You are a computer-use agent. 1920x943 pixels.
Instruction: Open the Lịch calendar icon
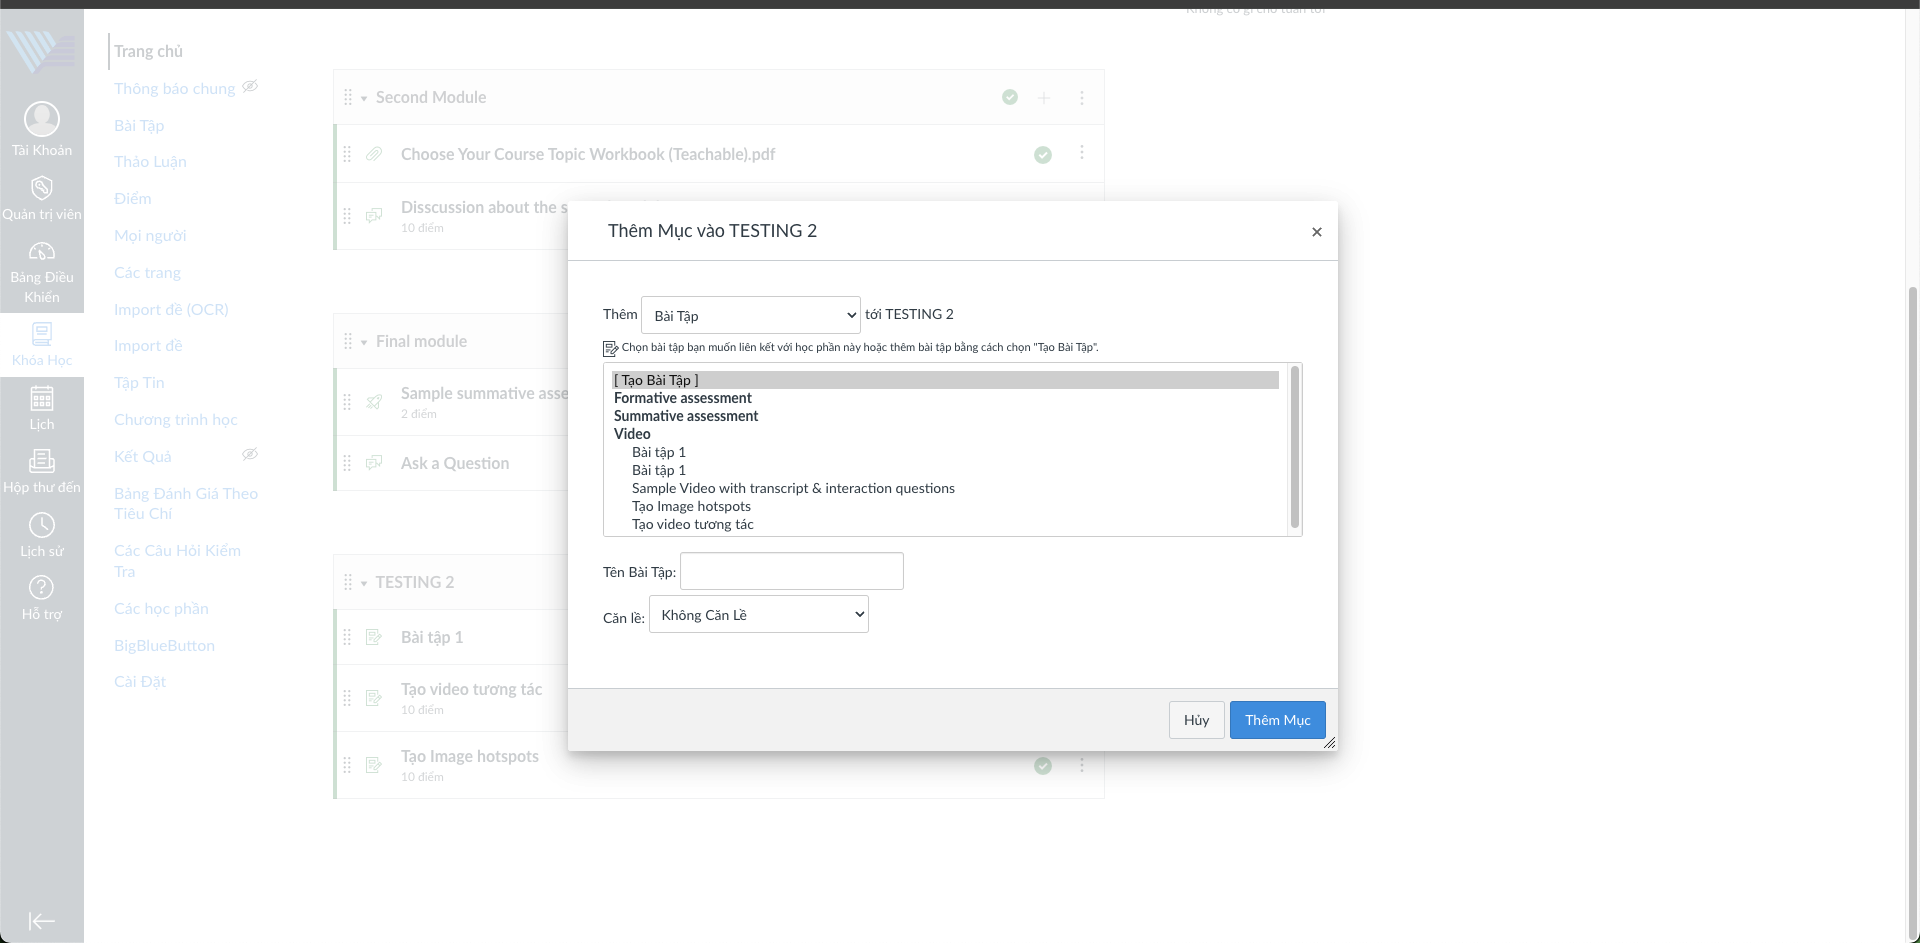(x=41, y=399)
